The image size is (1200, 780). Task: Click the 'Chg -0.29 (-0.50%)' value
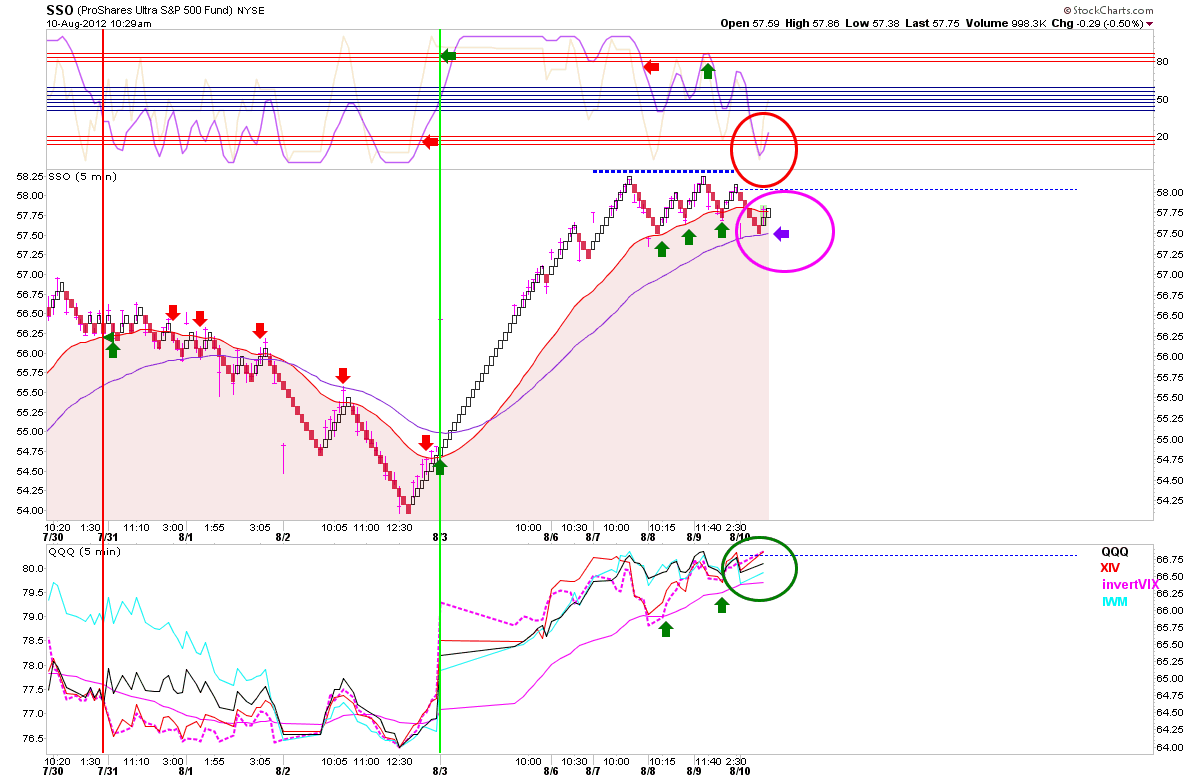click(1097, 23)
